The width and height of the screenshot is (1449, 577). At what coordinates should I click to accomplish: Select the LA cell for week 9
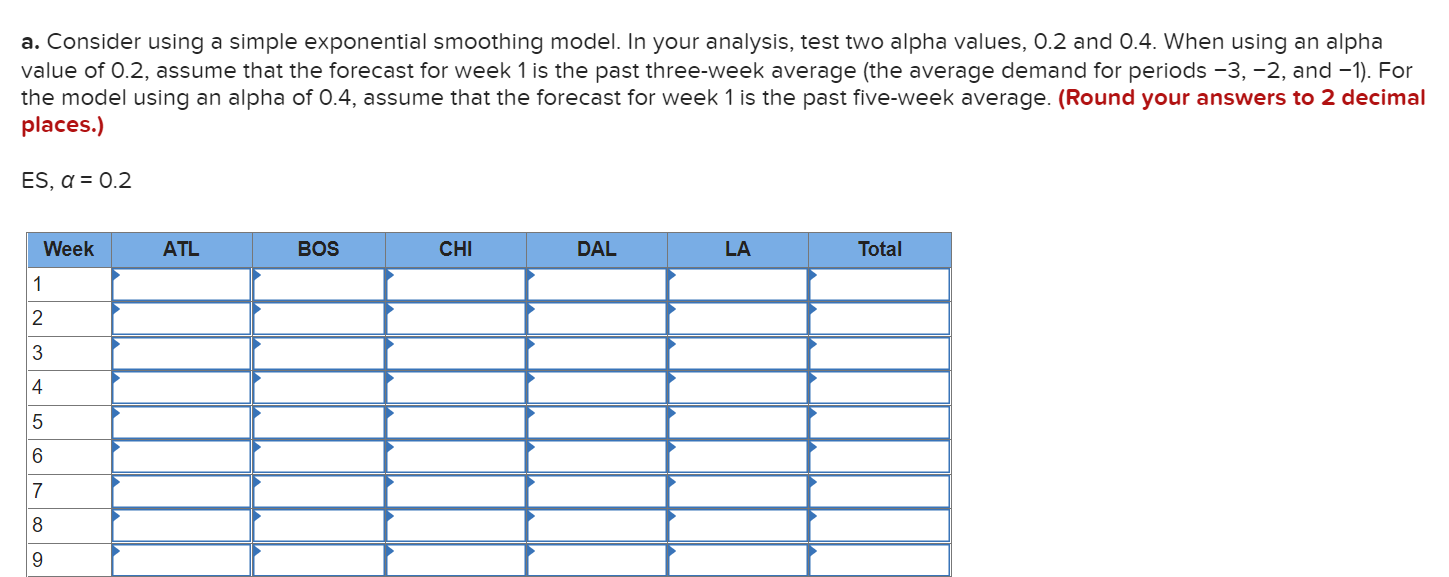click(x=738, y=560)
